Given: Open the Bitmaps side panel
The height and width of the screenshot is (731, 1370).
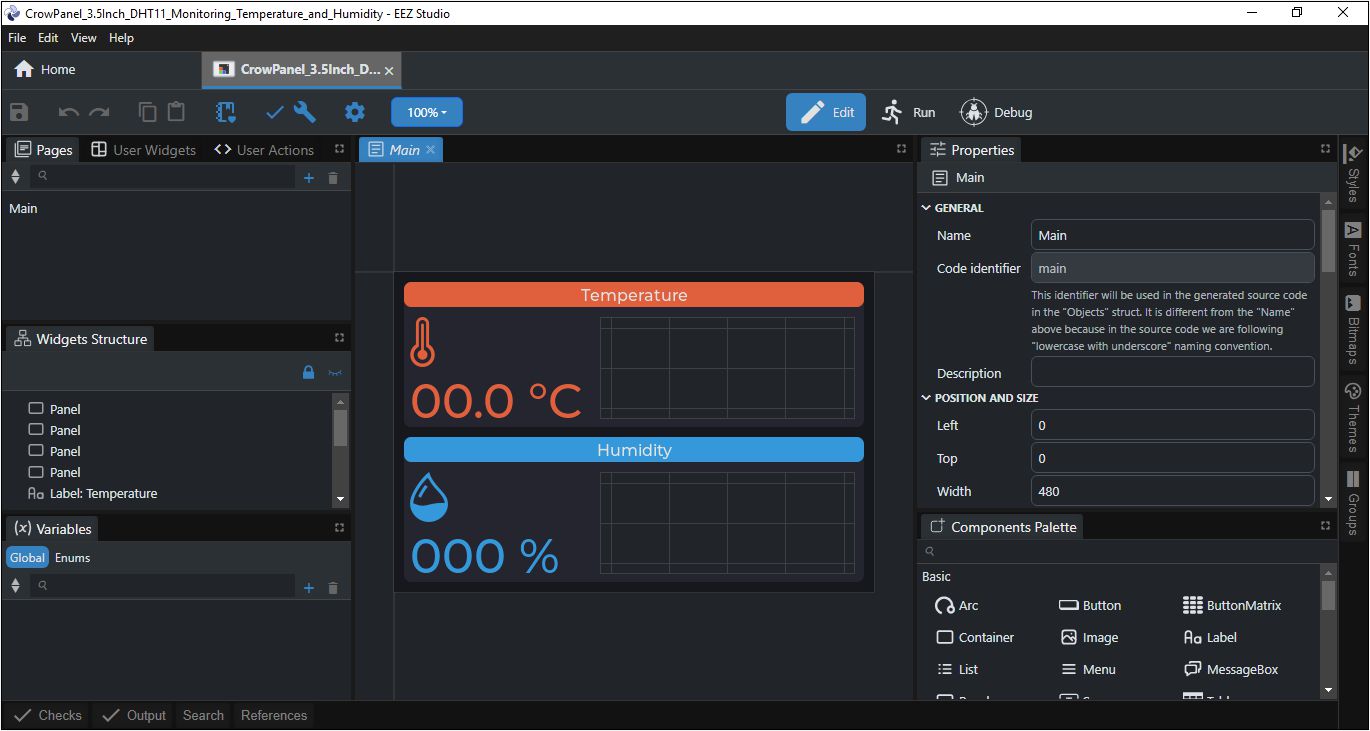Looking at the screenshot, I should (1353, 329).
